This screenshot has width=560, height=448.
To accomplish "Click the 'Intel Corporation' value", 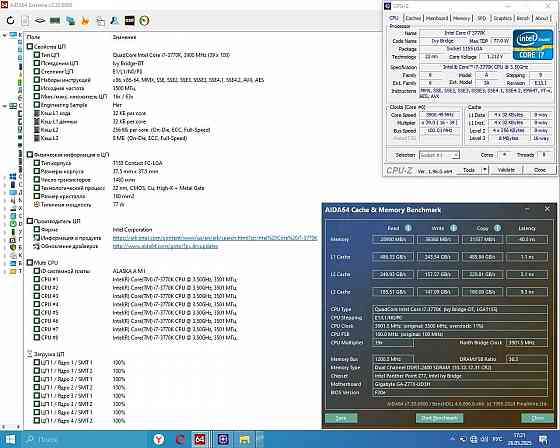I will tap(132, 230).
